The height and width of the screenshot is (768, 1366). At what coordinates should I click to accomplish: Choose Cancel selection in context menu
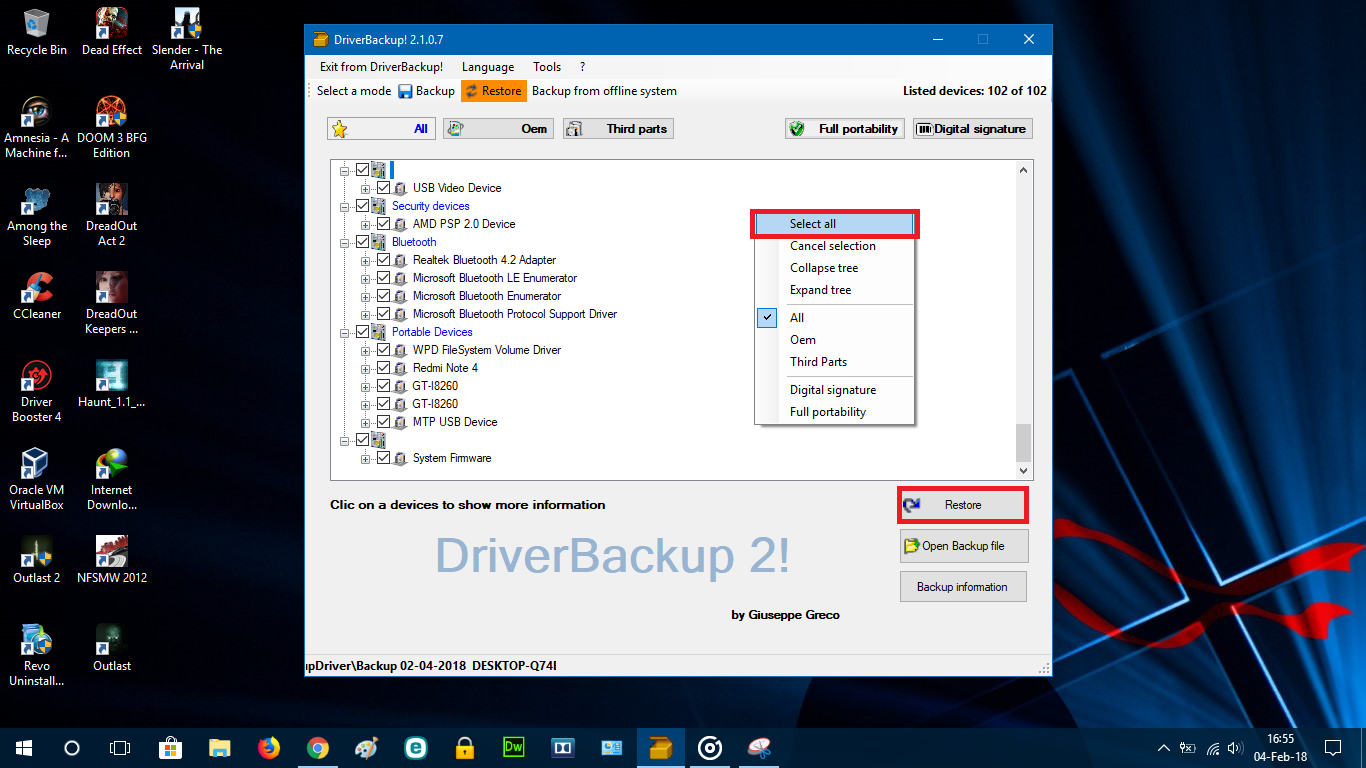pyautogui.click(x=835, y=246)
